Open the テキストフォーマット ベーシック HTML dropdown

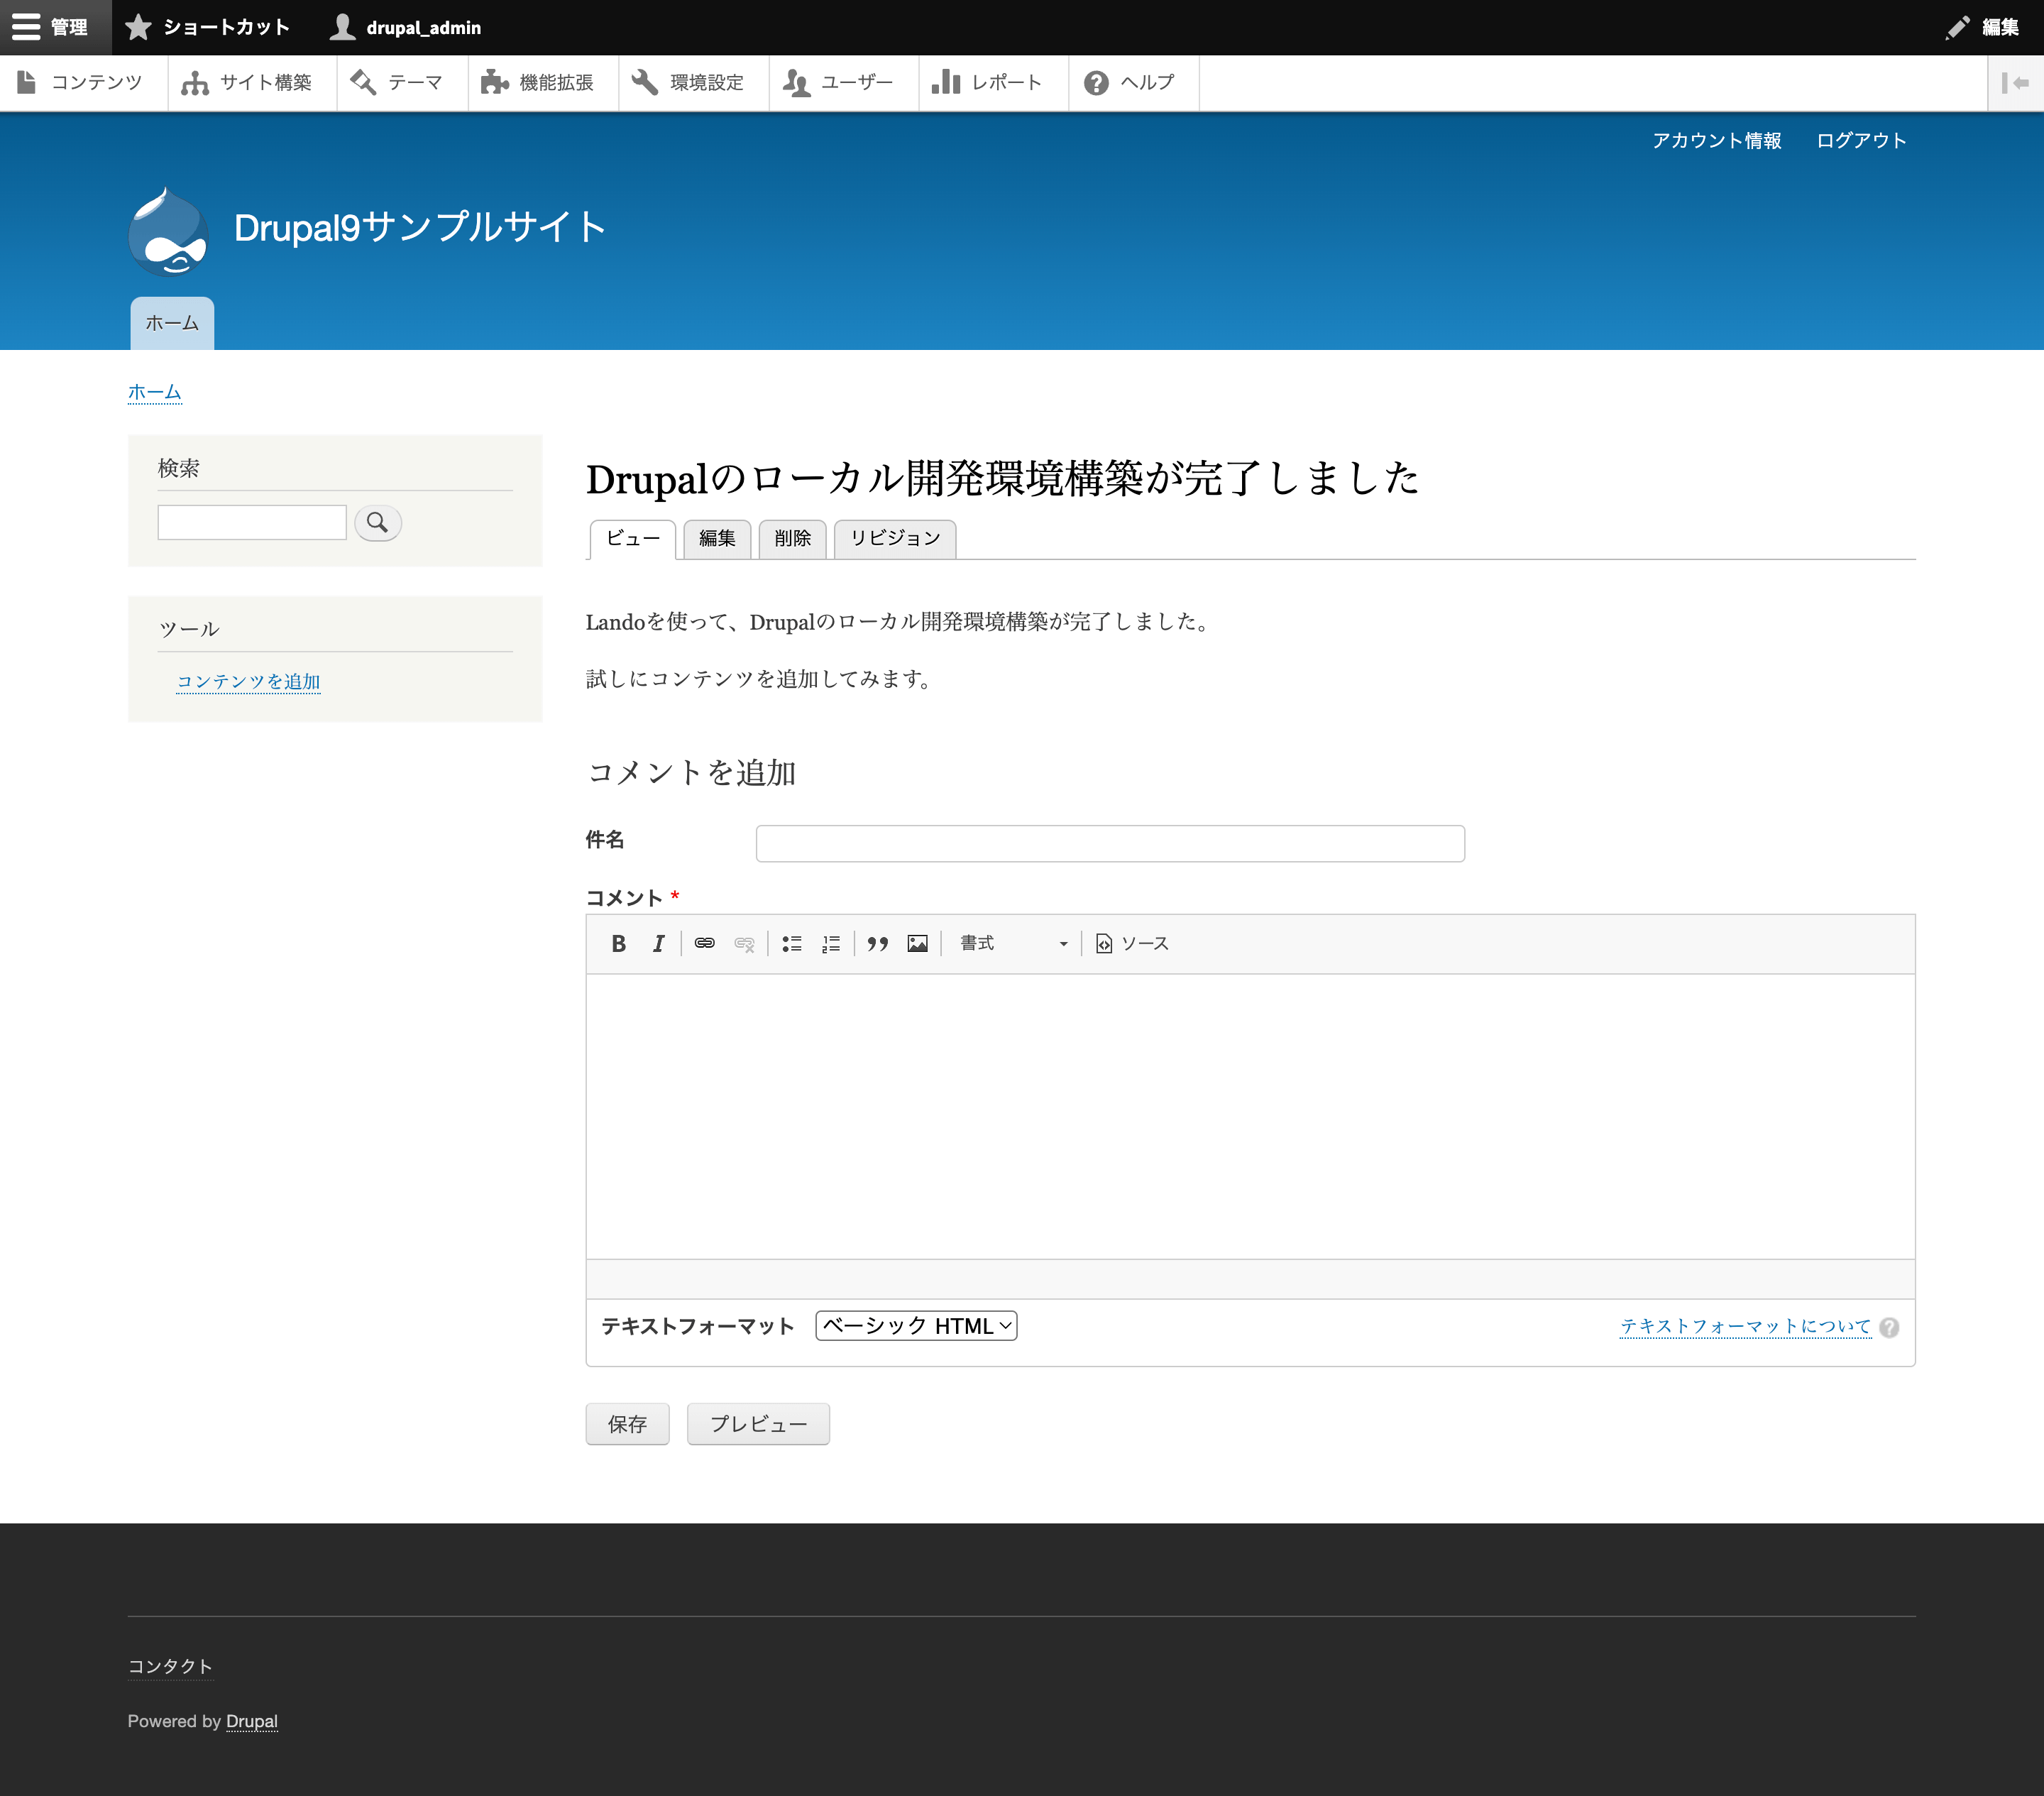(916, 1326)
